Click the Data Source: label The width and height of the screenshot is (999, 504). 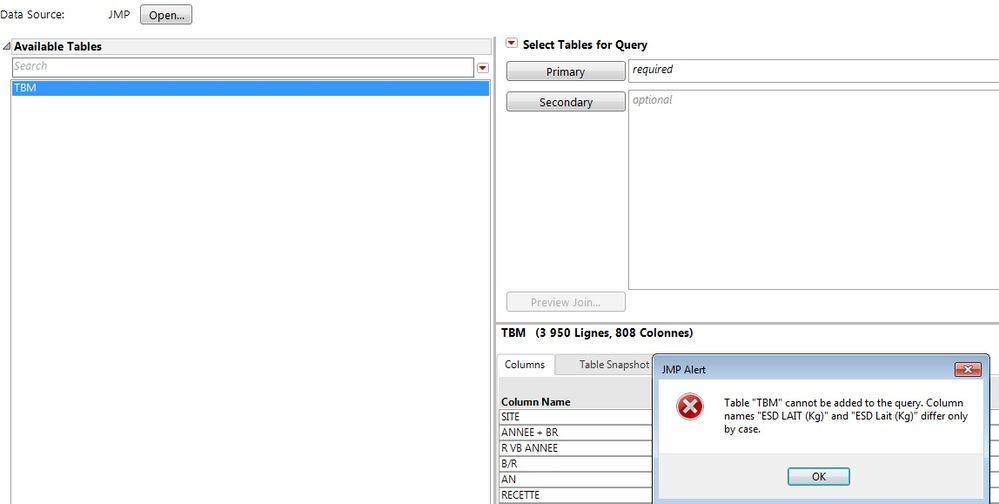click(32, 14)
